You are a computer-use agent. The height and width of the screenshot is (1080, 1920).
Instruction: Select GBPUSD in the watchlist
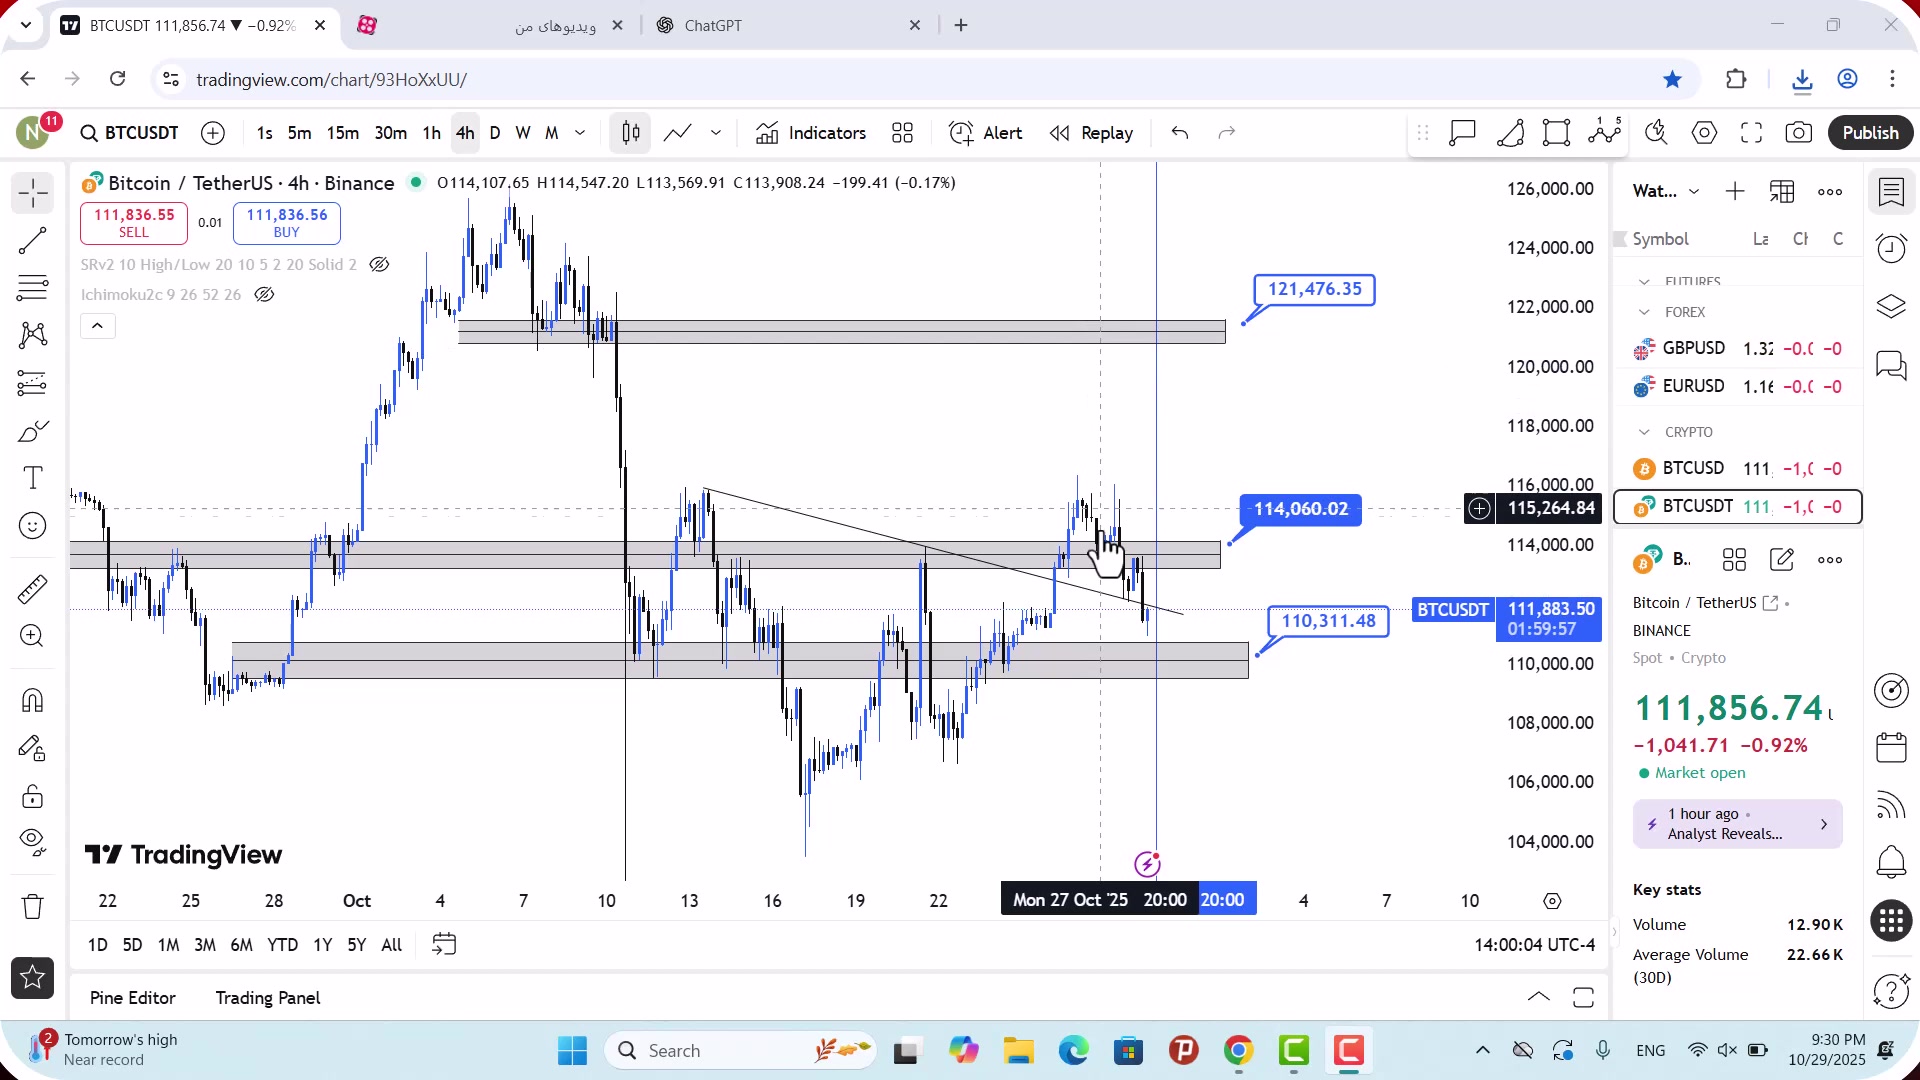coord(1737,348)
